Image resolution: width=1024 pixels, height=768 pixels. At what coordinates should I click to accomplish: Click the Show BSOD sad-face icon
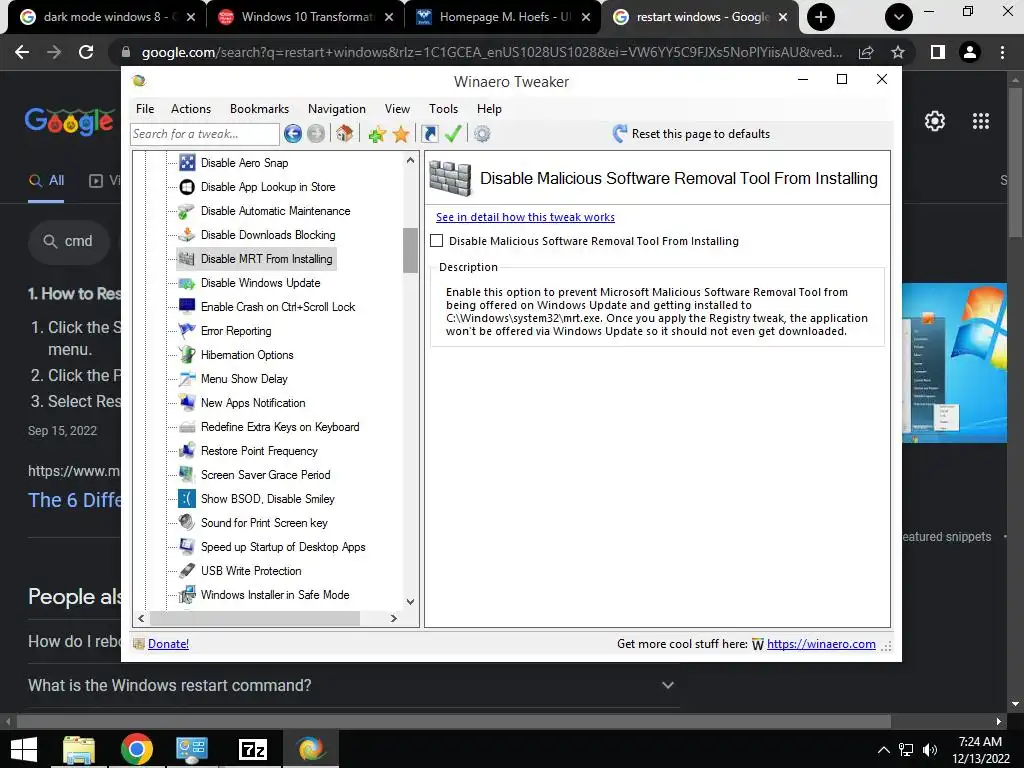tap(187, 499)
